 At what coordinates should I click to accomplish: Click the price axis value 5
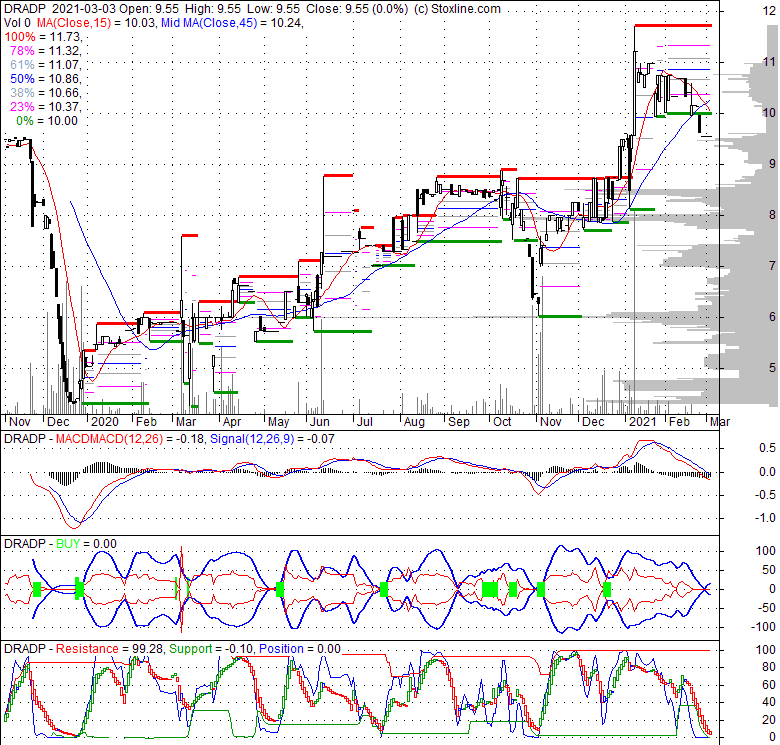click(x=772, y=368)
